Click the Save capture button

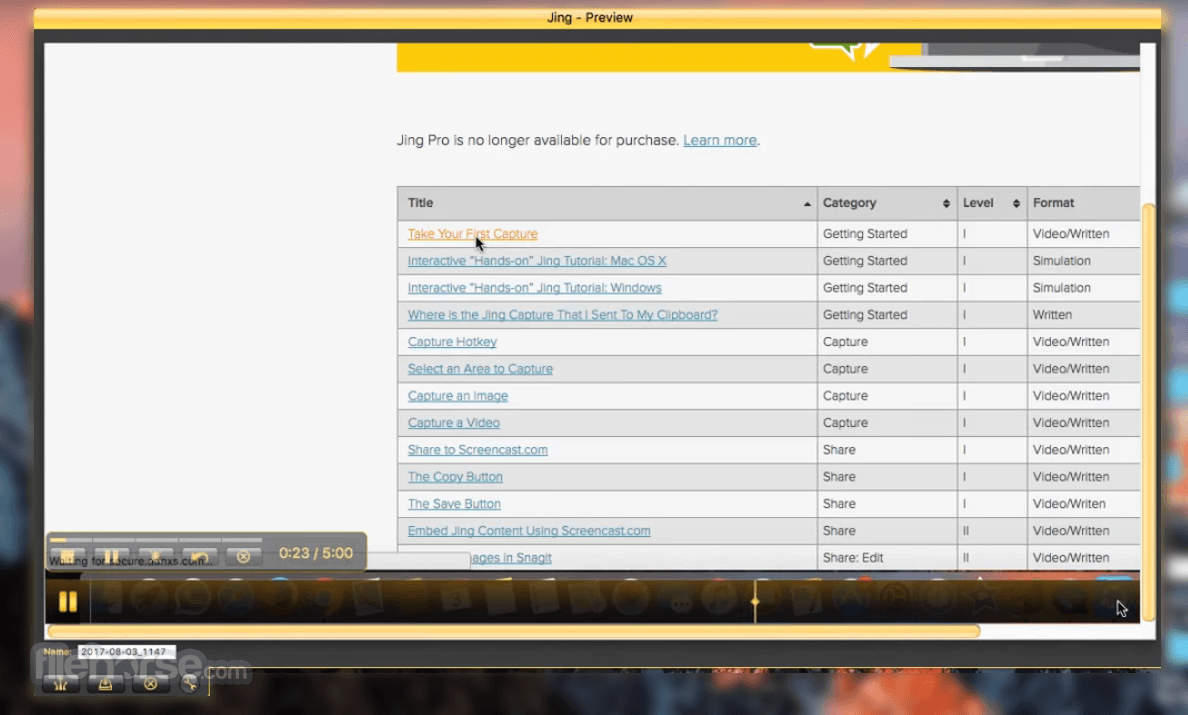click(x=105, y=684)
